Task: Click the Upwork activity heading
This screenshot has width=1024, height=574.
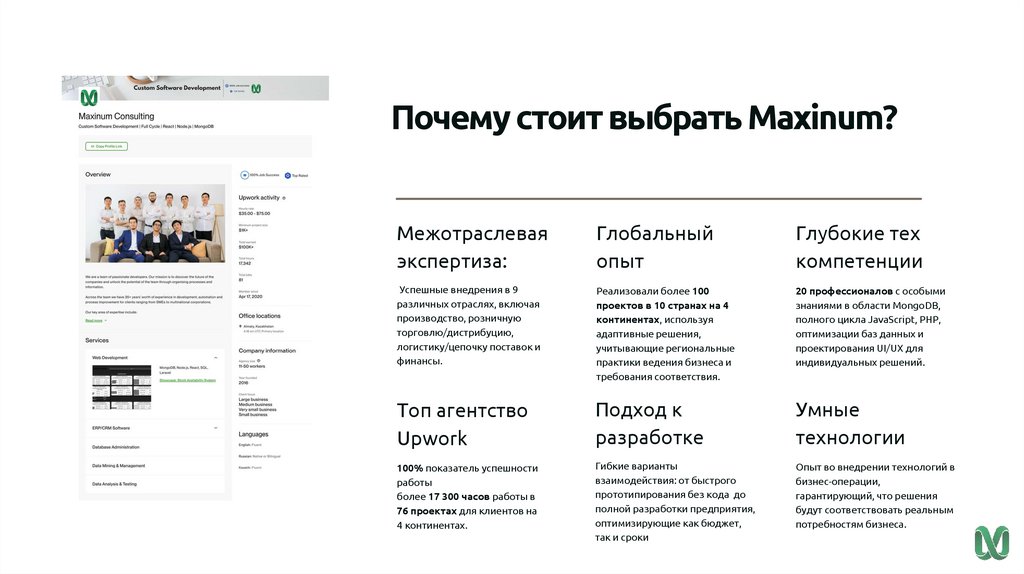Action: point(259,198)
